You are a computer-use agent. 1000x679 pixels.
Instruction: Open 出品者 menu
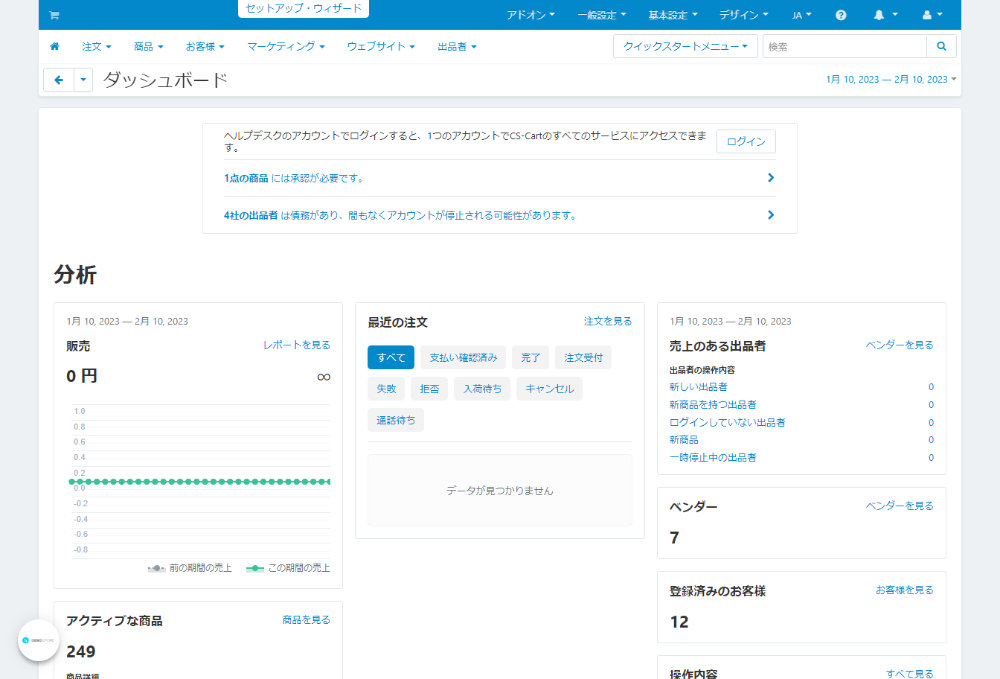pyautogui.click(x=457, y=47)
